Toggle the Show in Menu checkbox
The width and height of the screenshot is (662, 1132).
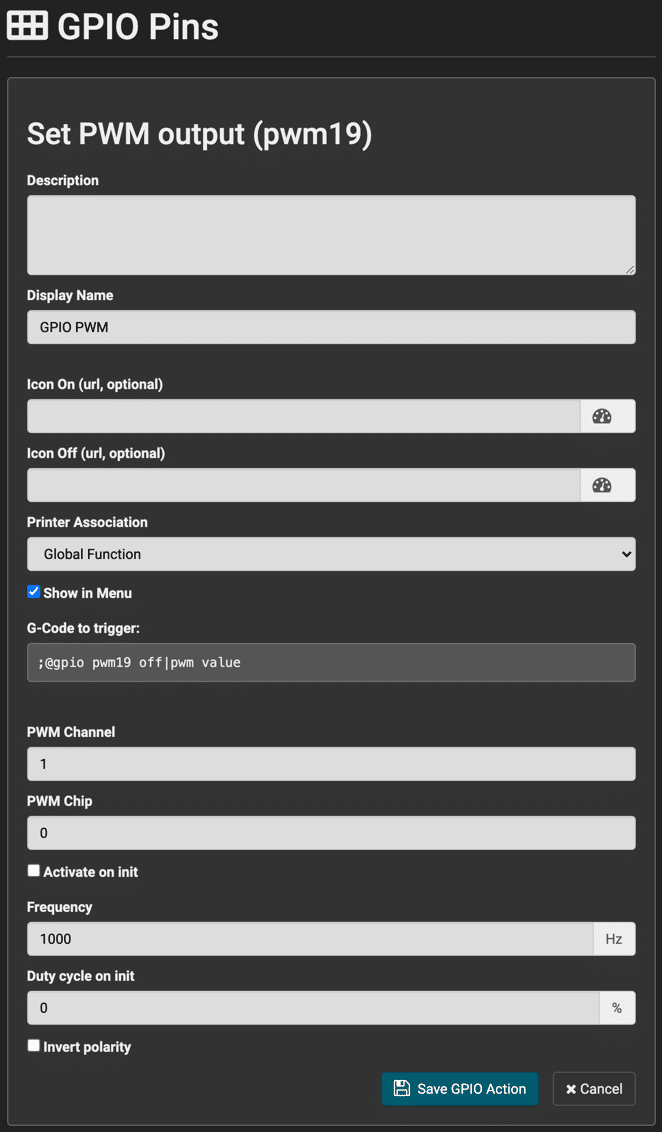pos(33,592)
